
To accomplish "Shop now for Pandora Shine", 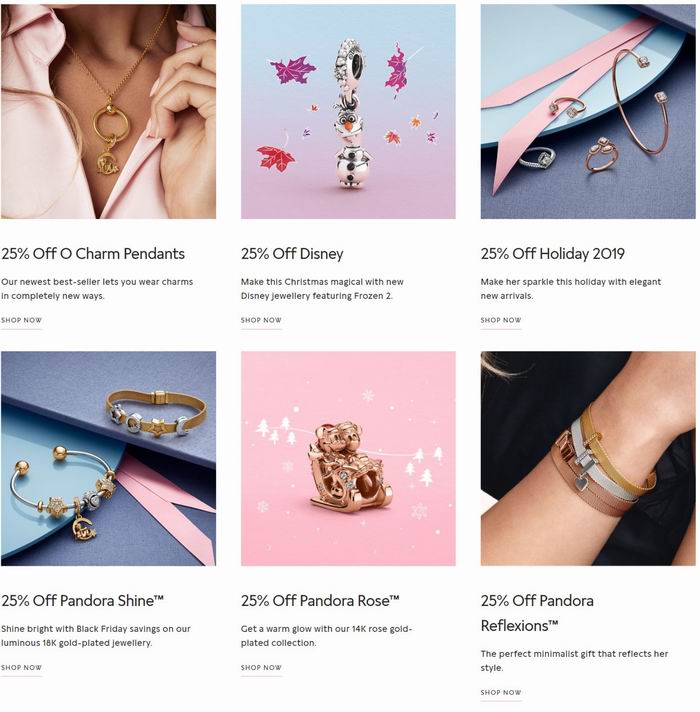I will pos(21,668).
